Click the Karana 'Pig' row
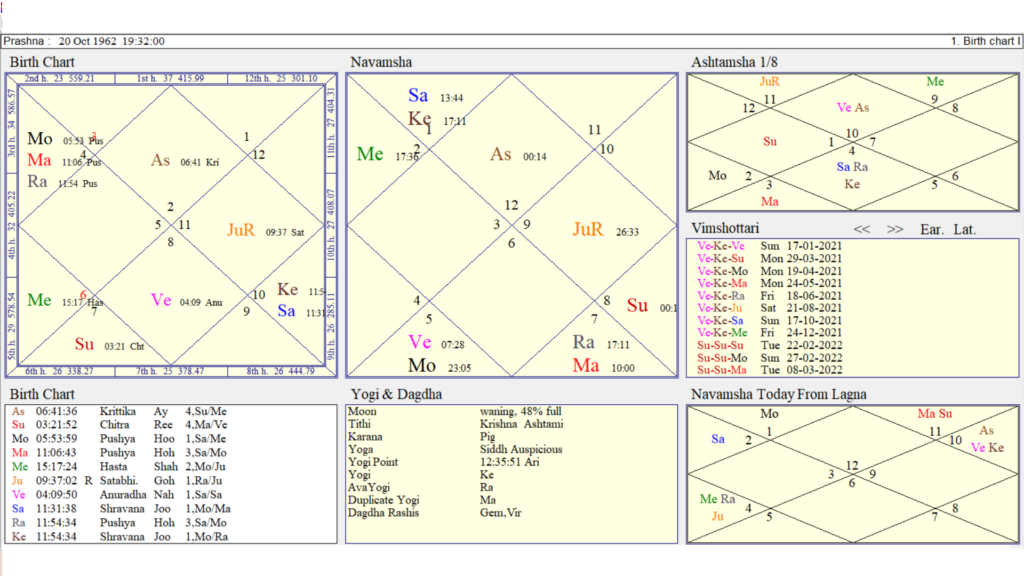1024x576 pixels. coord(422,437)
